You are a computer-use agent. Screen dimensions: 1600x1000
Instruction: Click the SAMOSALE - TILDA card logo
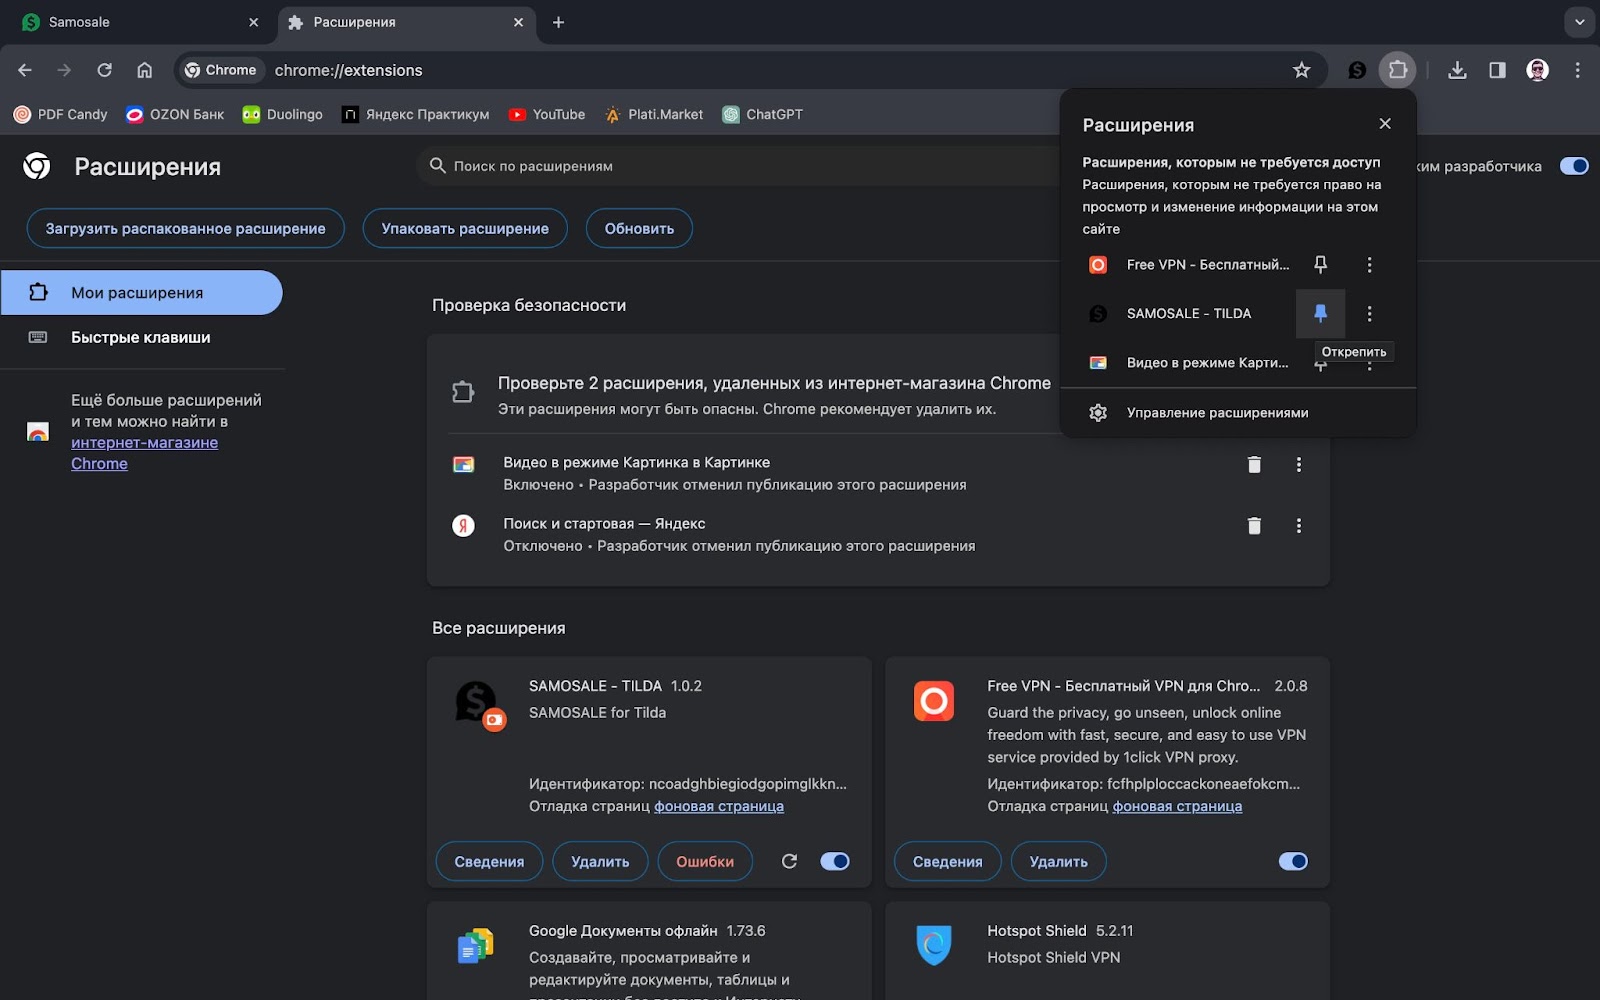[477, 703]
